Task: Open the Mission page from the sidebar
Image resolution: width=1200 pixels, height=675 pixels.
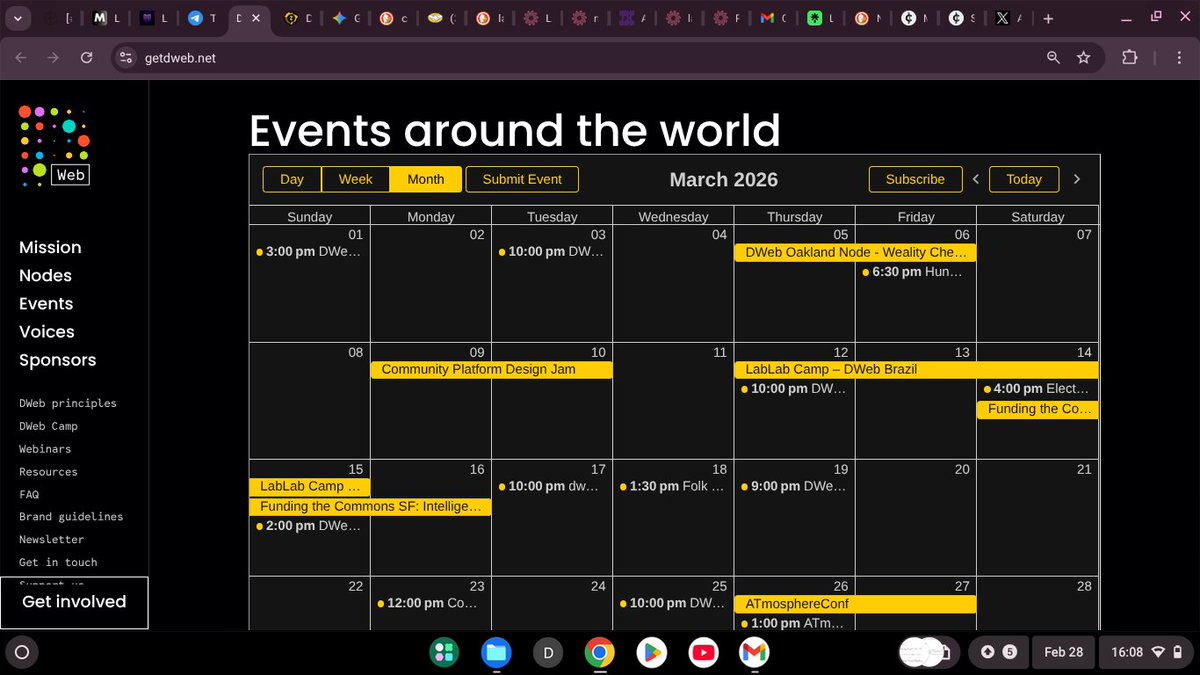Action: coord(50,247)
